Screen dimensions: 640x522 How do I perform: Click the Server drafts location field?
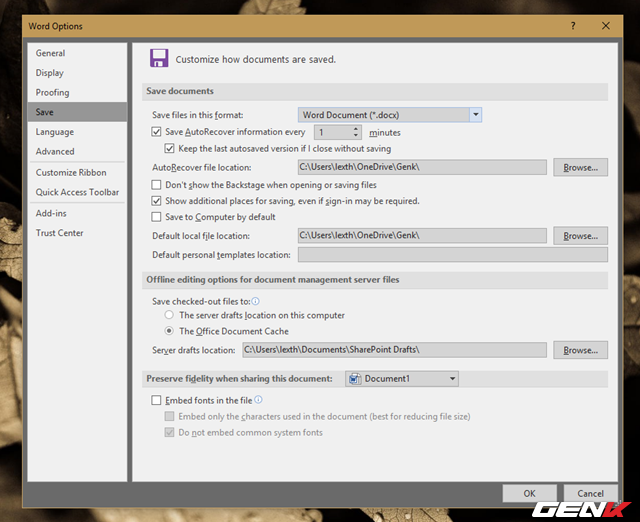[394, 350]
